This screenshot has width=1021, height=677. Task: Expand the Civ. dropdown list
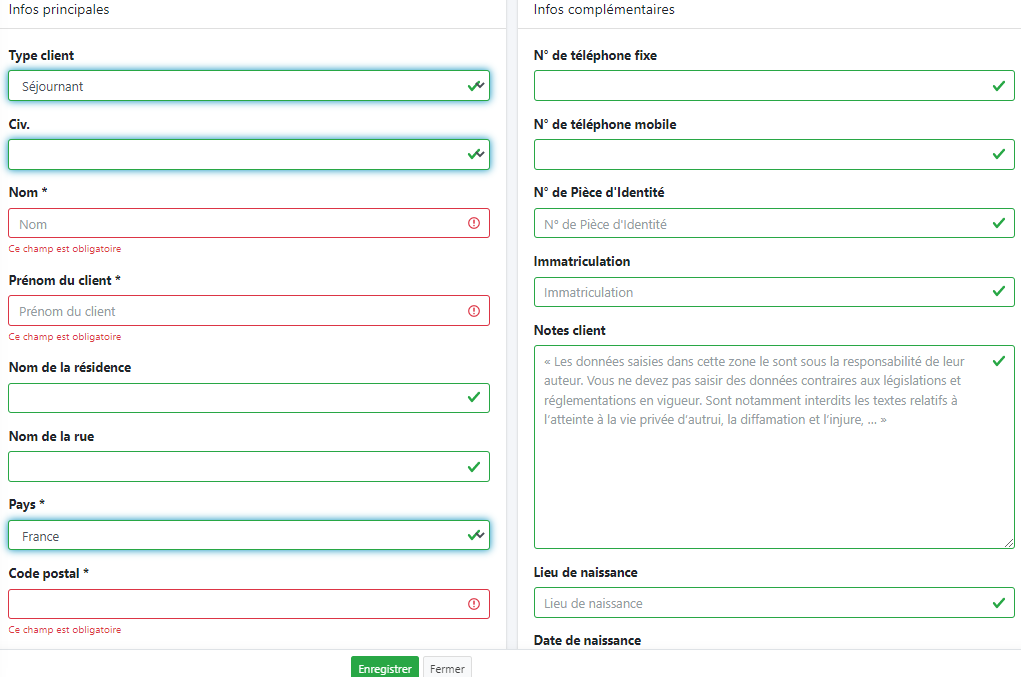coord(240,155)
